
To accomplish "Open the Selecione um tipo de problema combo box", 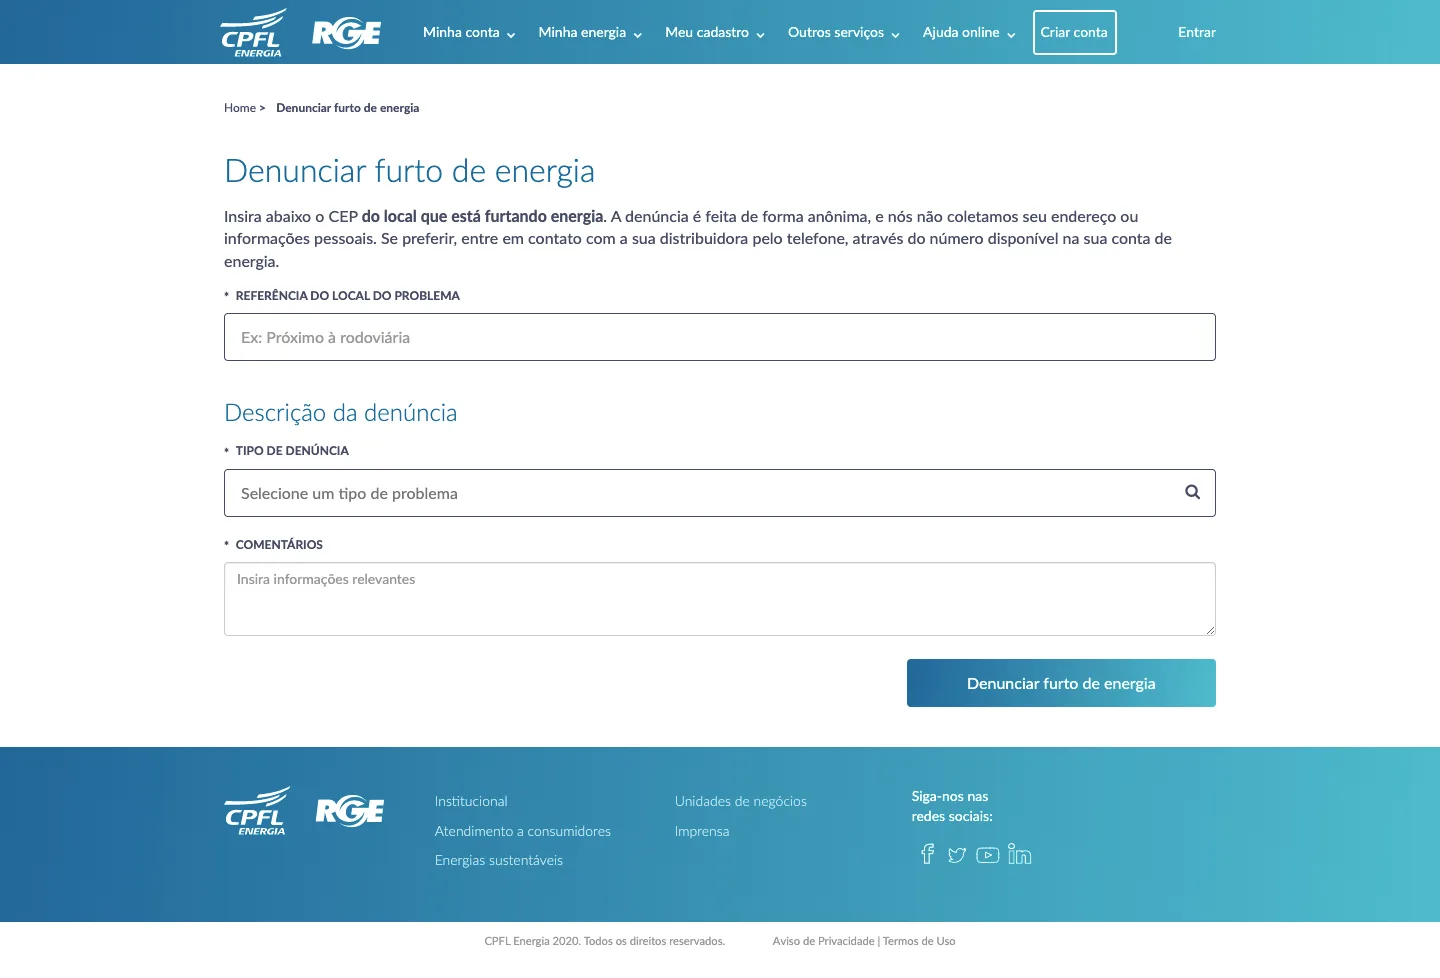I will 720,493.
